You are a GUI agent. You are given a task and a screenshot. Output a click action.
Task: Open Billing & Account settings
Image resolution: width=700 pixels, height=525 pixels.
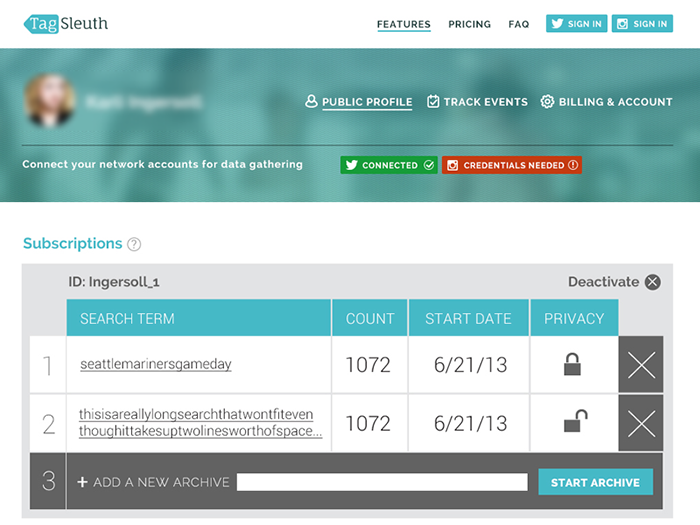point(607,102)
